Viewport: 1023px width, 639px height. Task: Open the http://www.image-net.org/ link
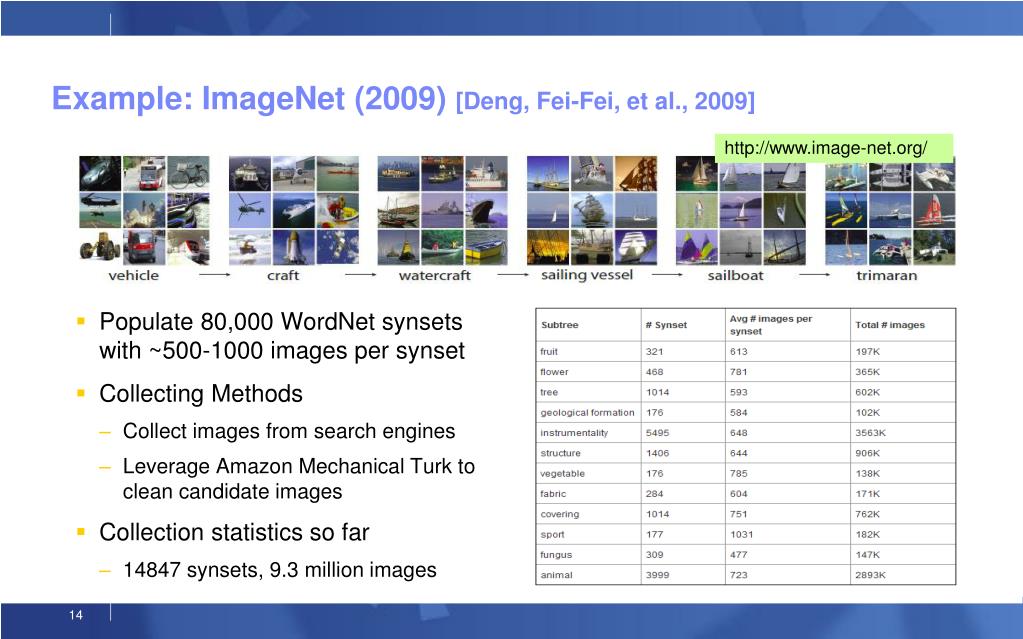tap(825, 148)
